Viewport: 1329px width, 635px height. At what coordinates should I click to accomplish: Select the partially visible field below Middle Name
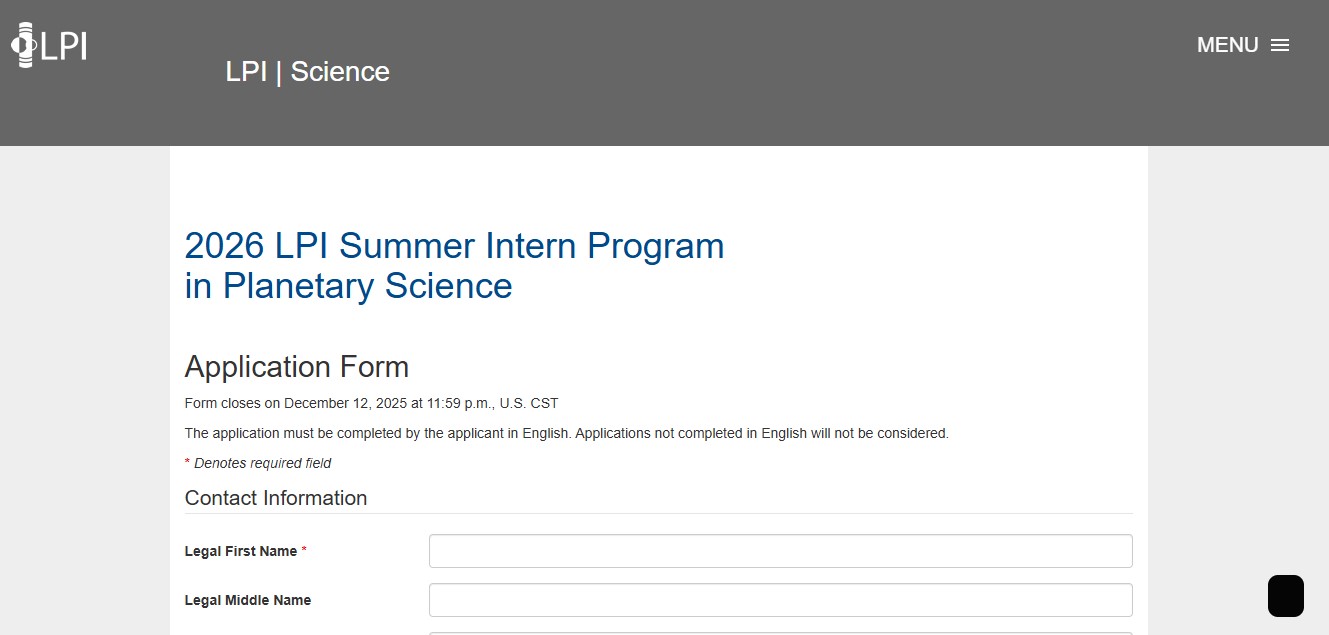click(x=780, y=632)
